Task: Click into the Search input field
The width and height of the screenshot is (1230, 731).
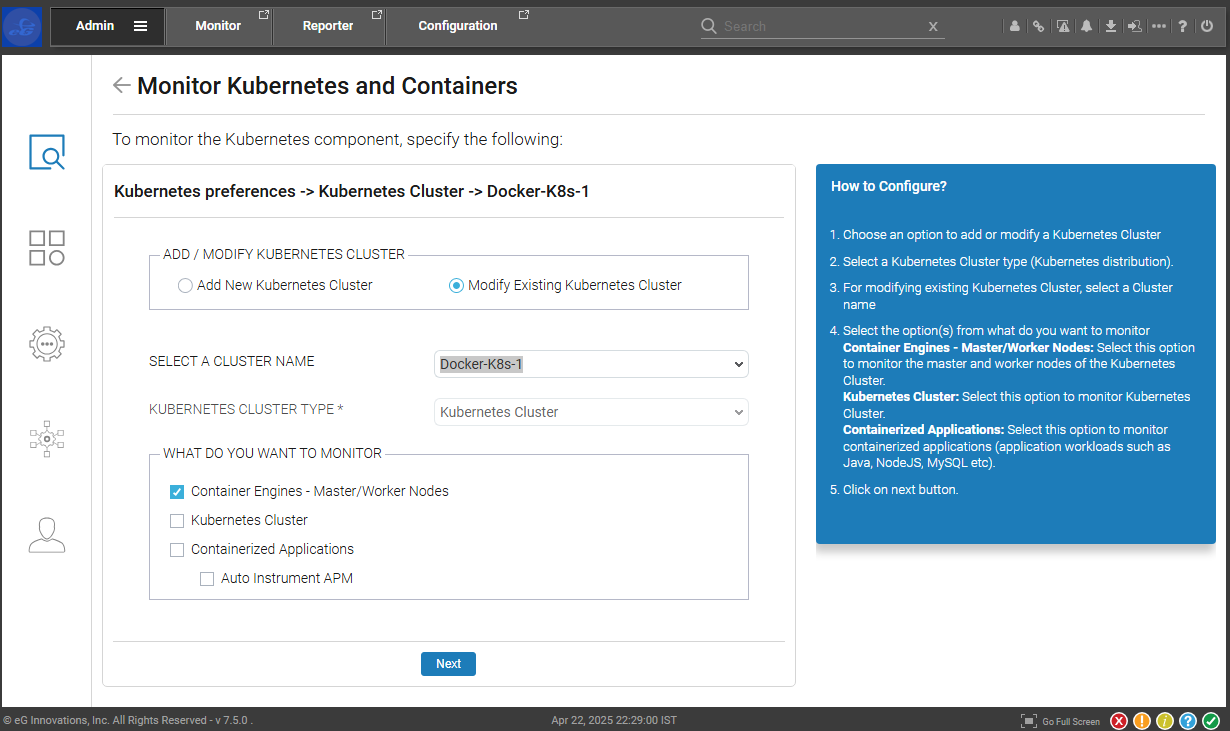Action: (822, 27)
